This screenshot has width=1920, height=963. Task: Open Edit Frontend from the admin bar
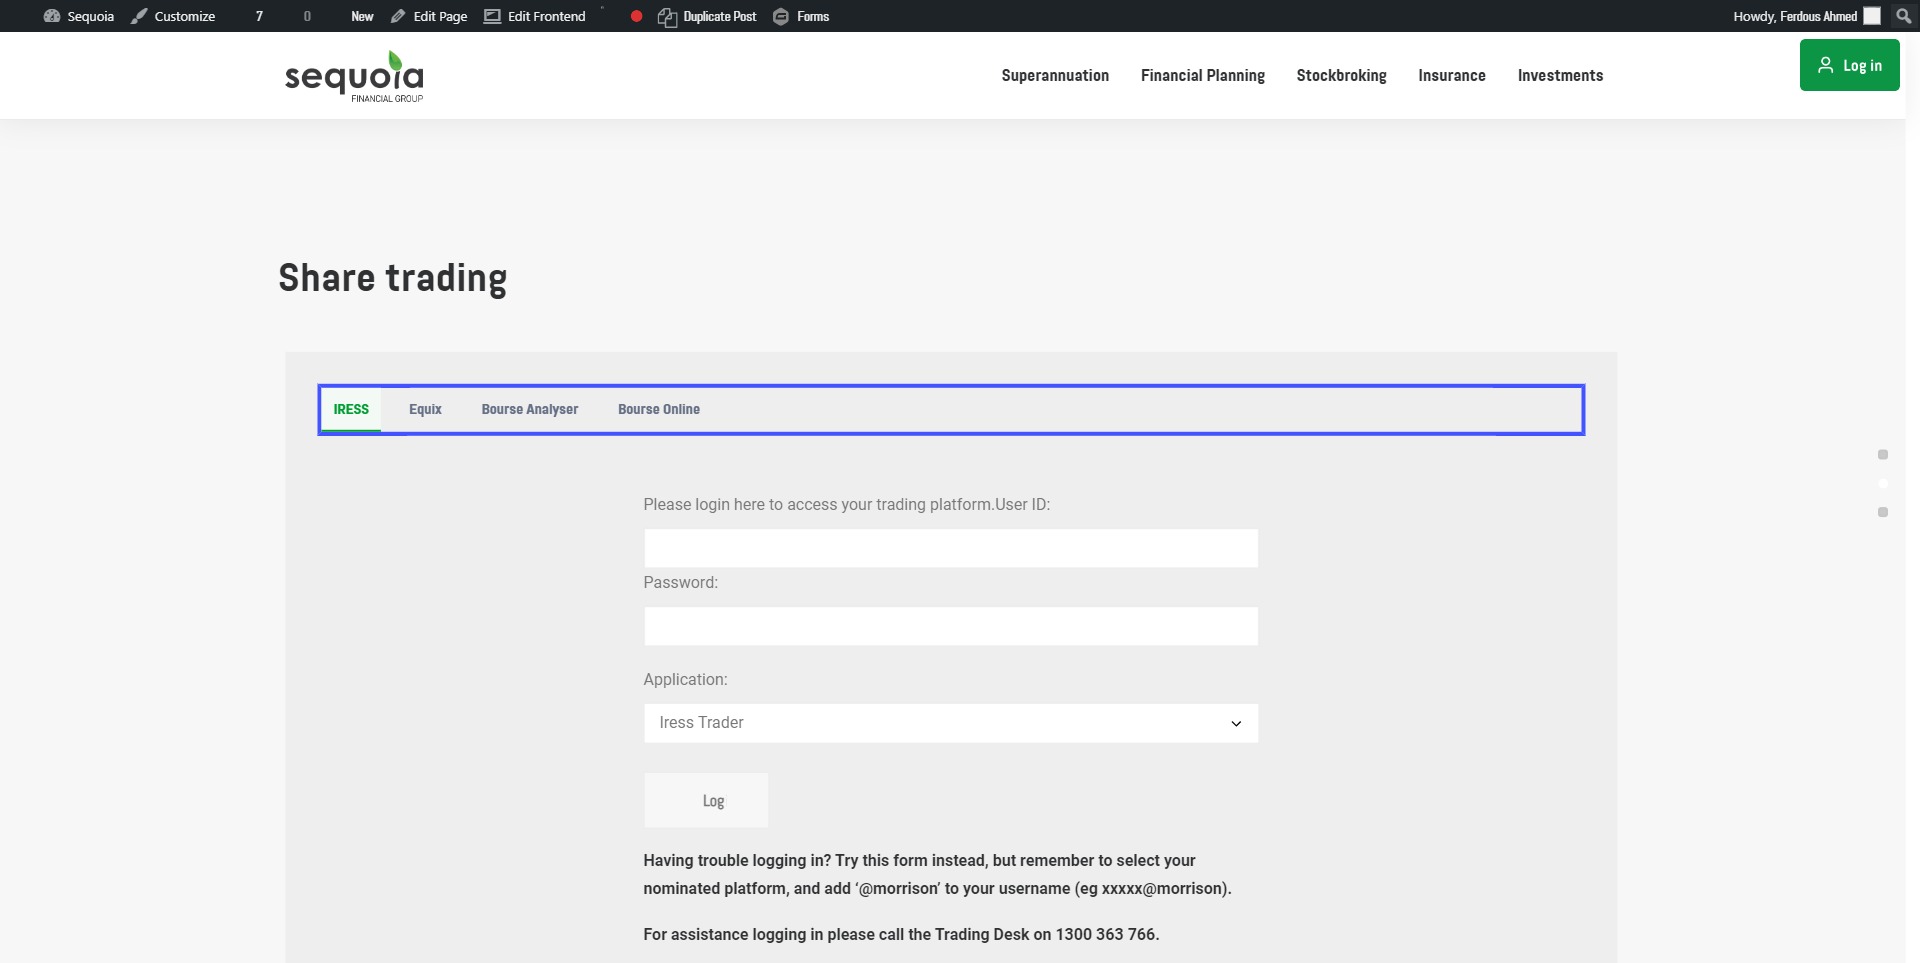tap(535, 16)
